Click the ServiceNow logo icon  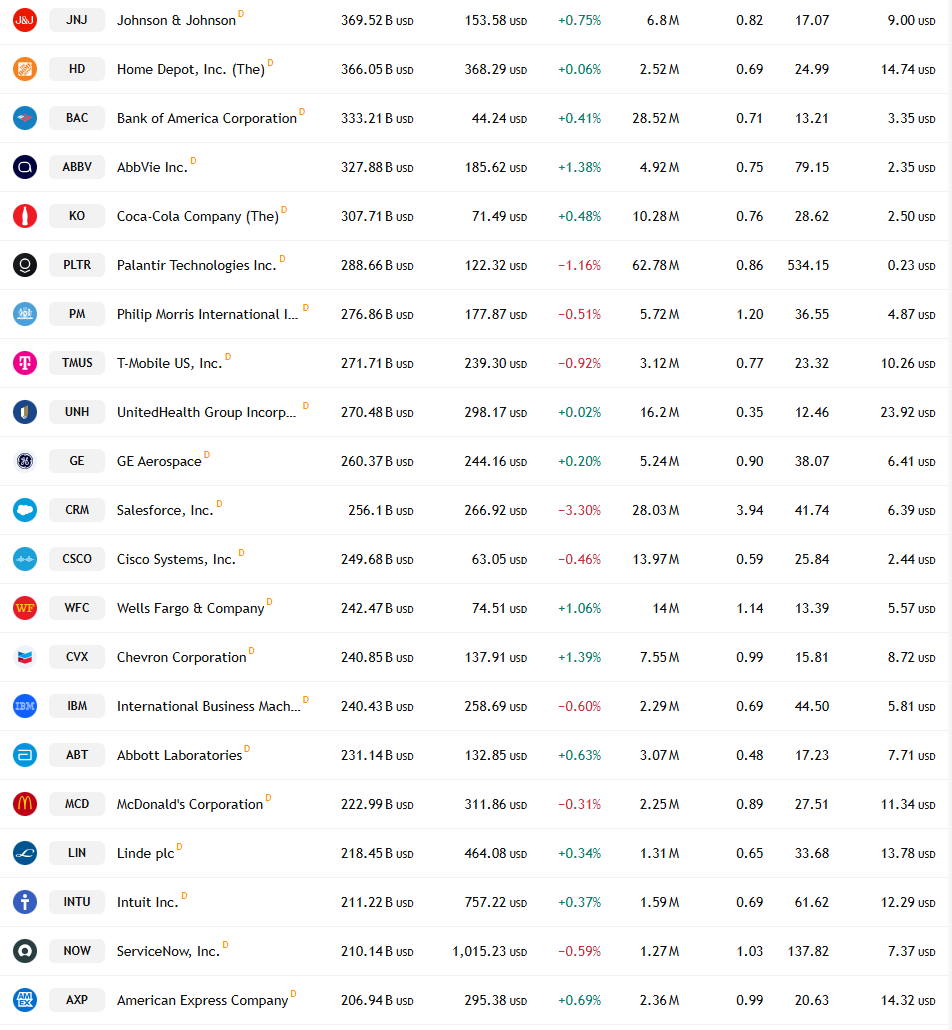click(x=25, y=951)
